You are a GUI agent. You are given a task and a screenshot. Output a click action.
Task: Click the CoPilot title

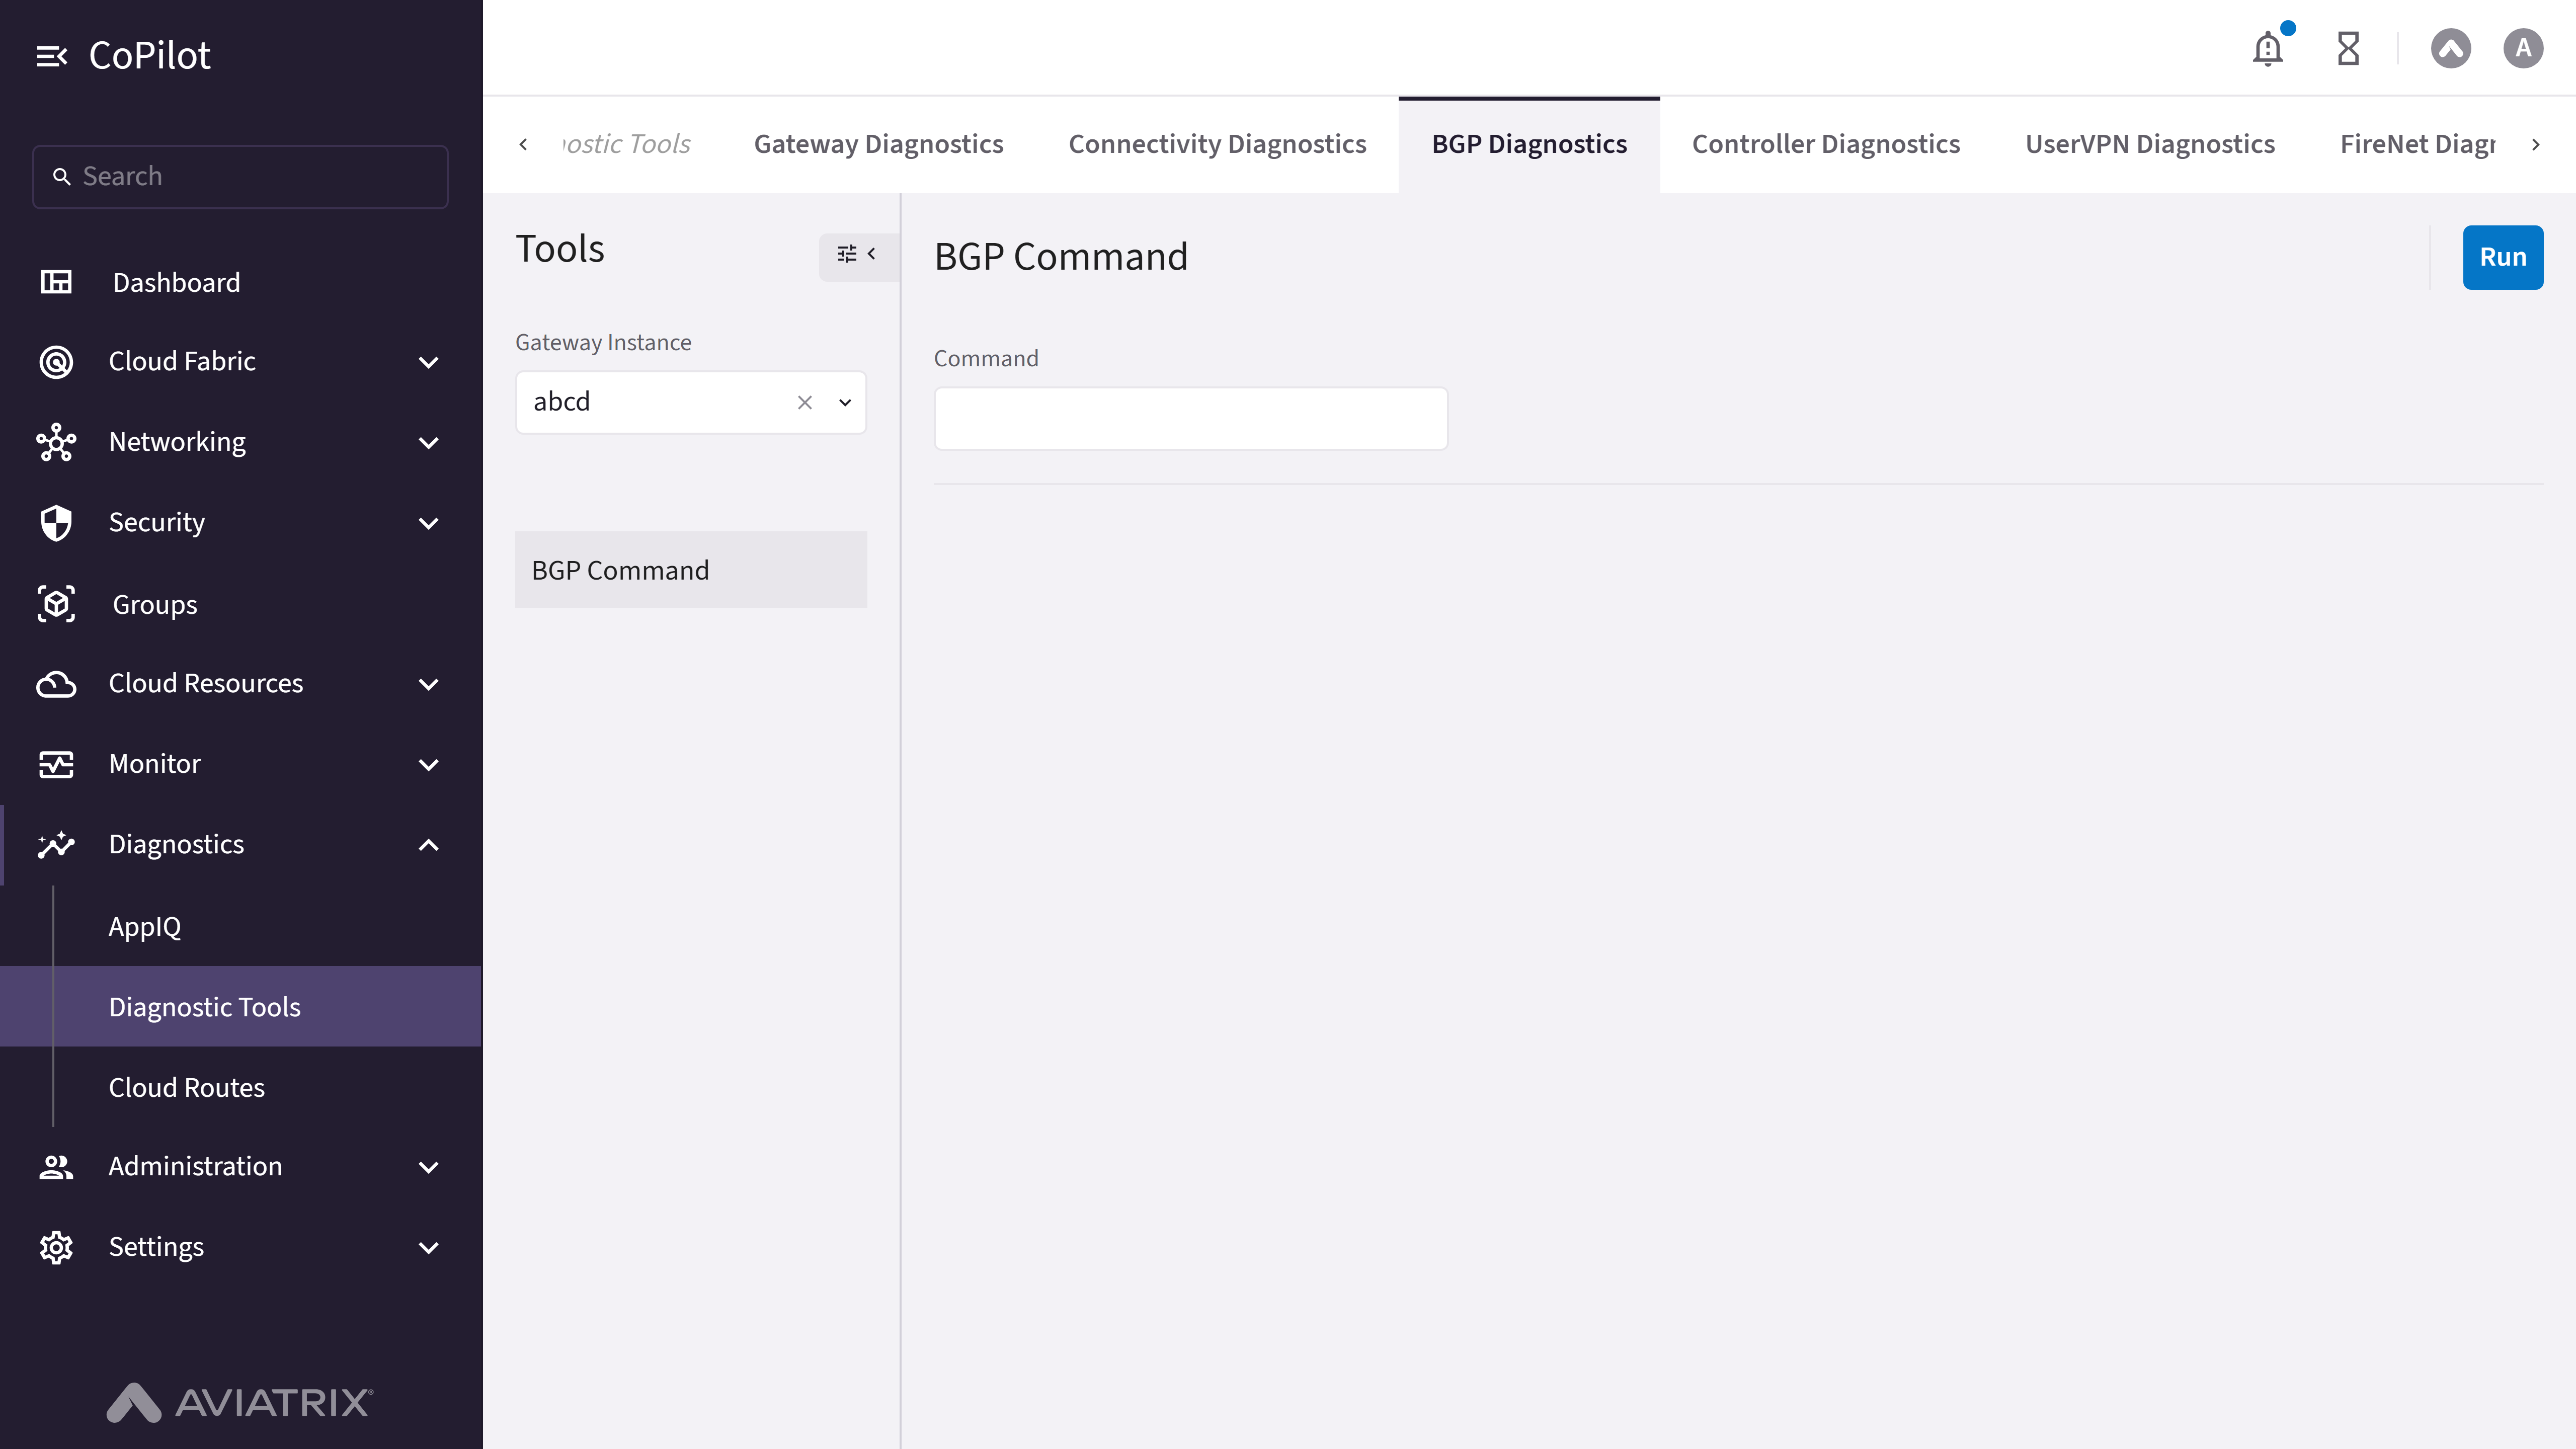[150, 56]
